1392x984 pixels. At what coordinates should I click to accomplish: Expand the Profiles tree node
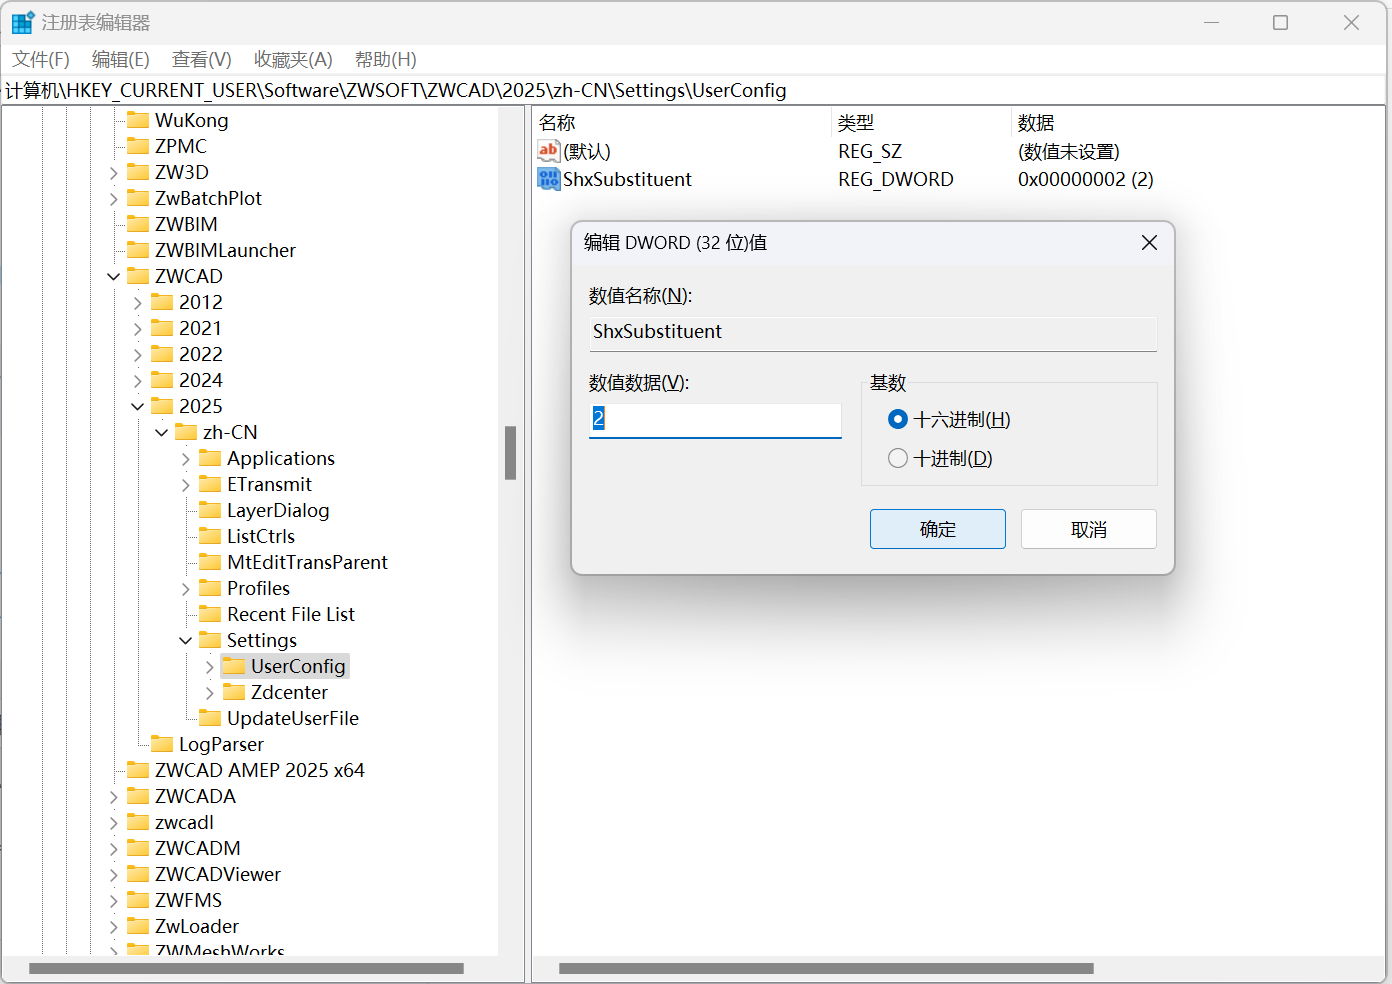coord(186,589)
